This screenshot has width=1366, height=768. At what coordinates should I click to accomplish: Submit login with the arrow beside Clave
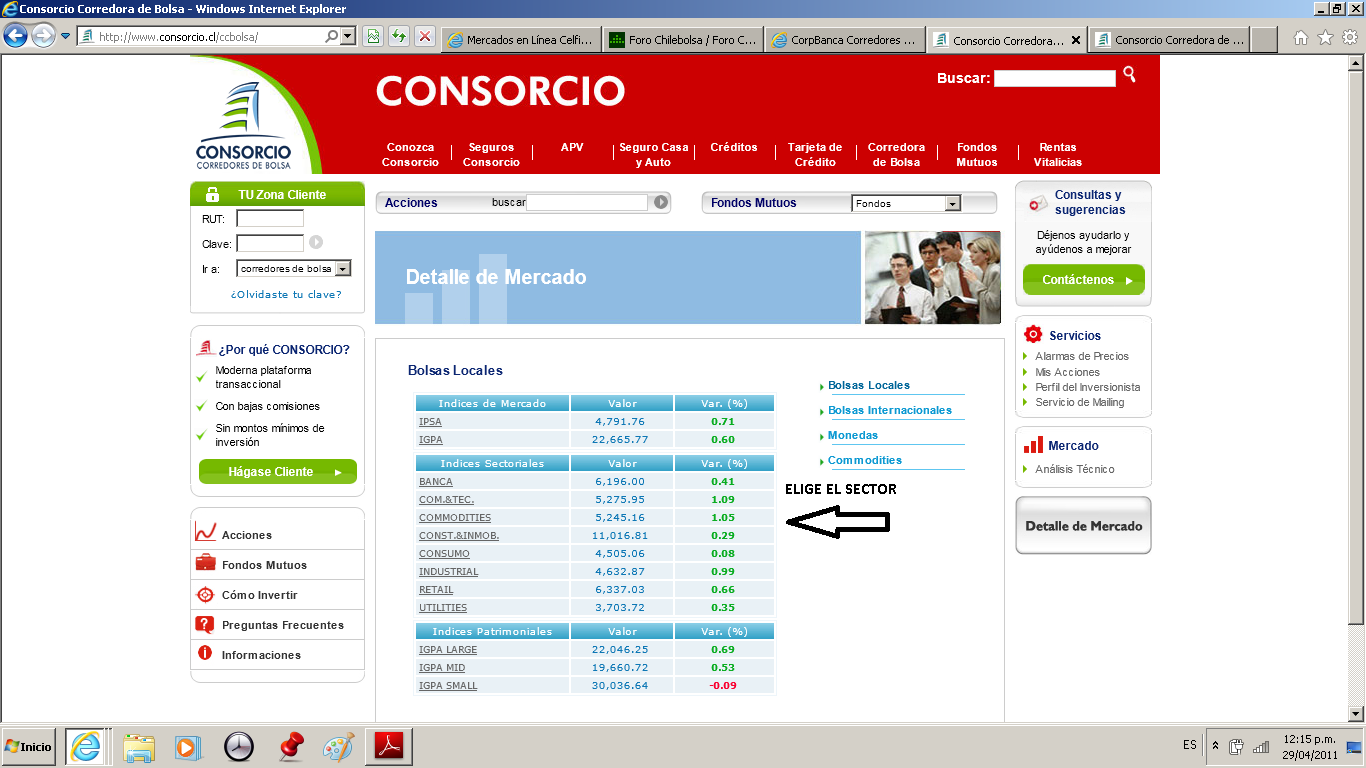pyautogui.click(x=316, y=242)
